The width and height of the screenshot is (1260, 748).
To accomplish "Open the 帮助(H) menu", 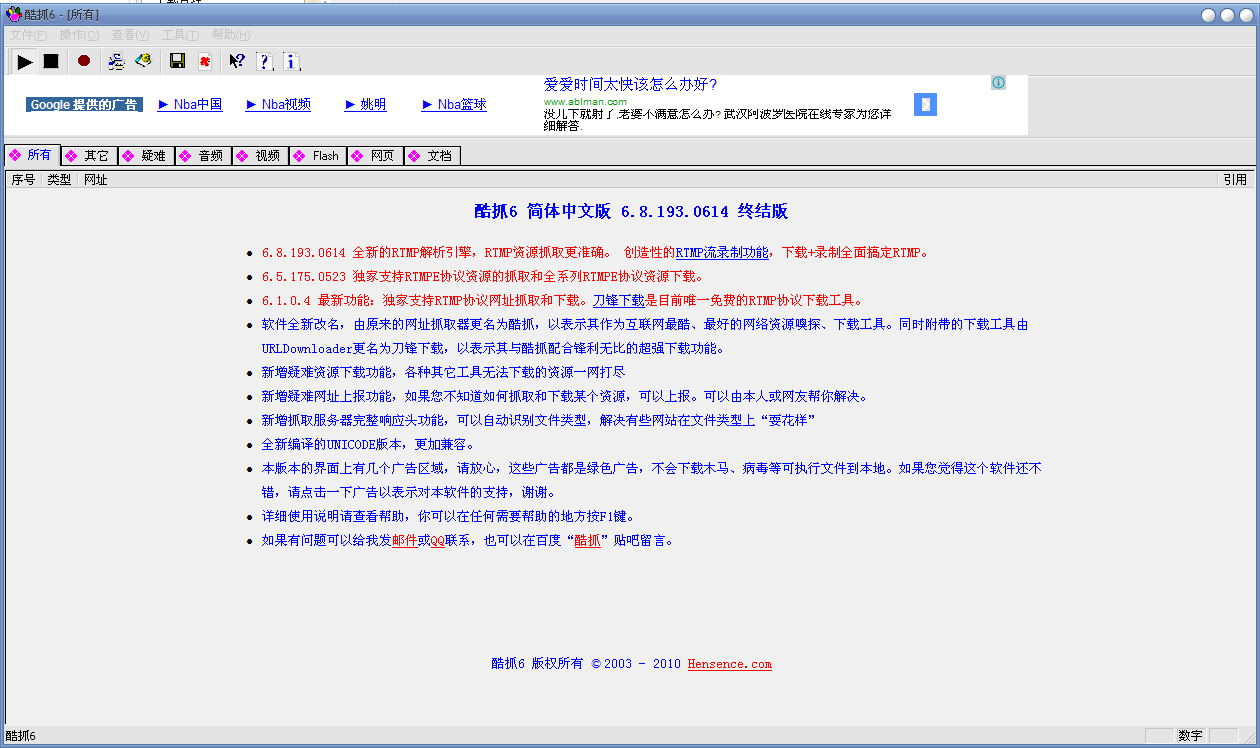I will click(231, 35).
